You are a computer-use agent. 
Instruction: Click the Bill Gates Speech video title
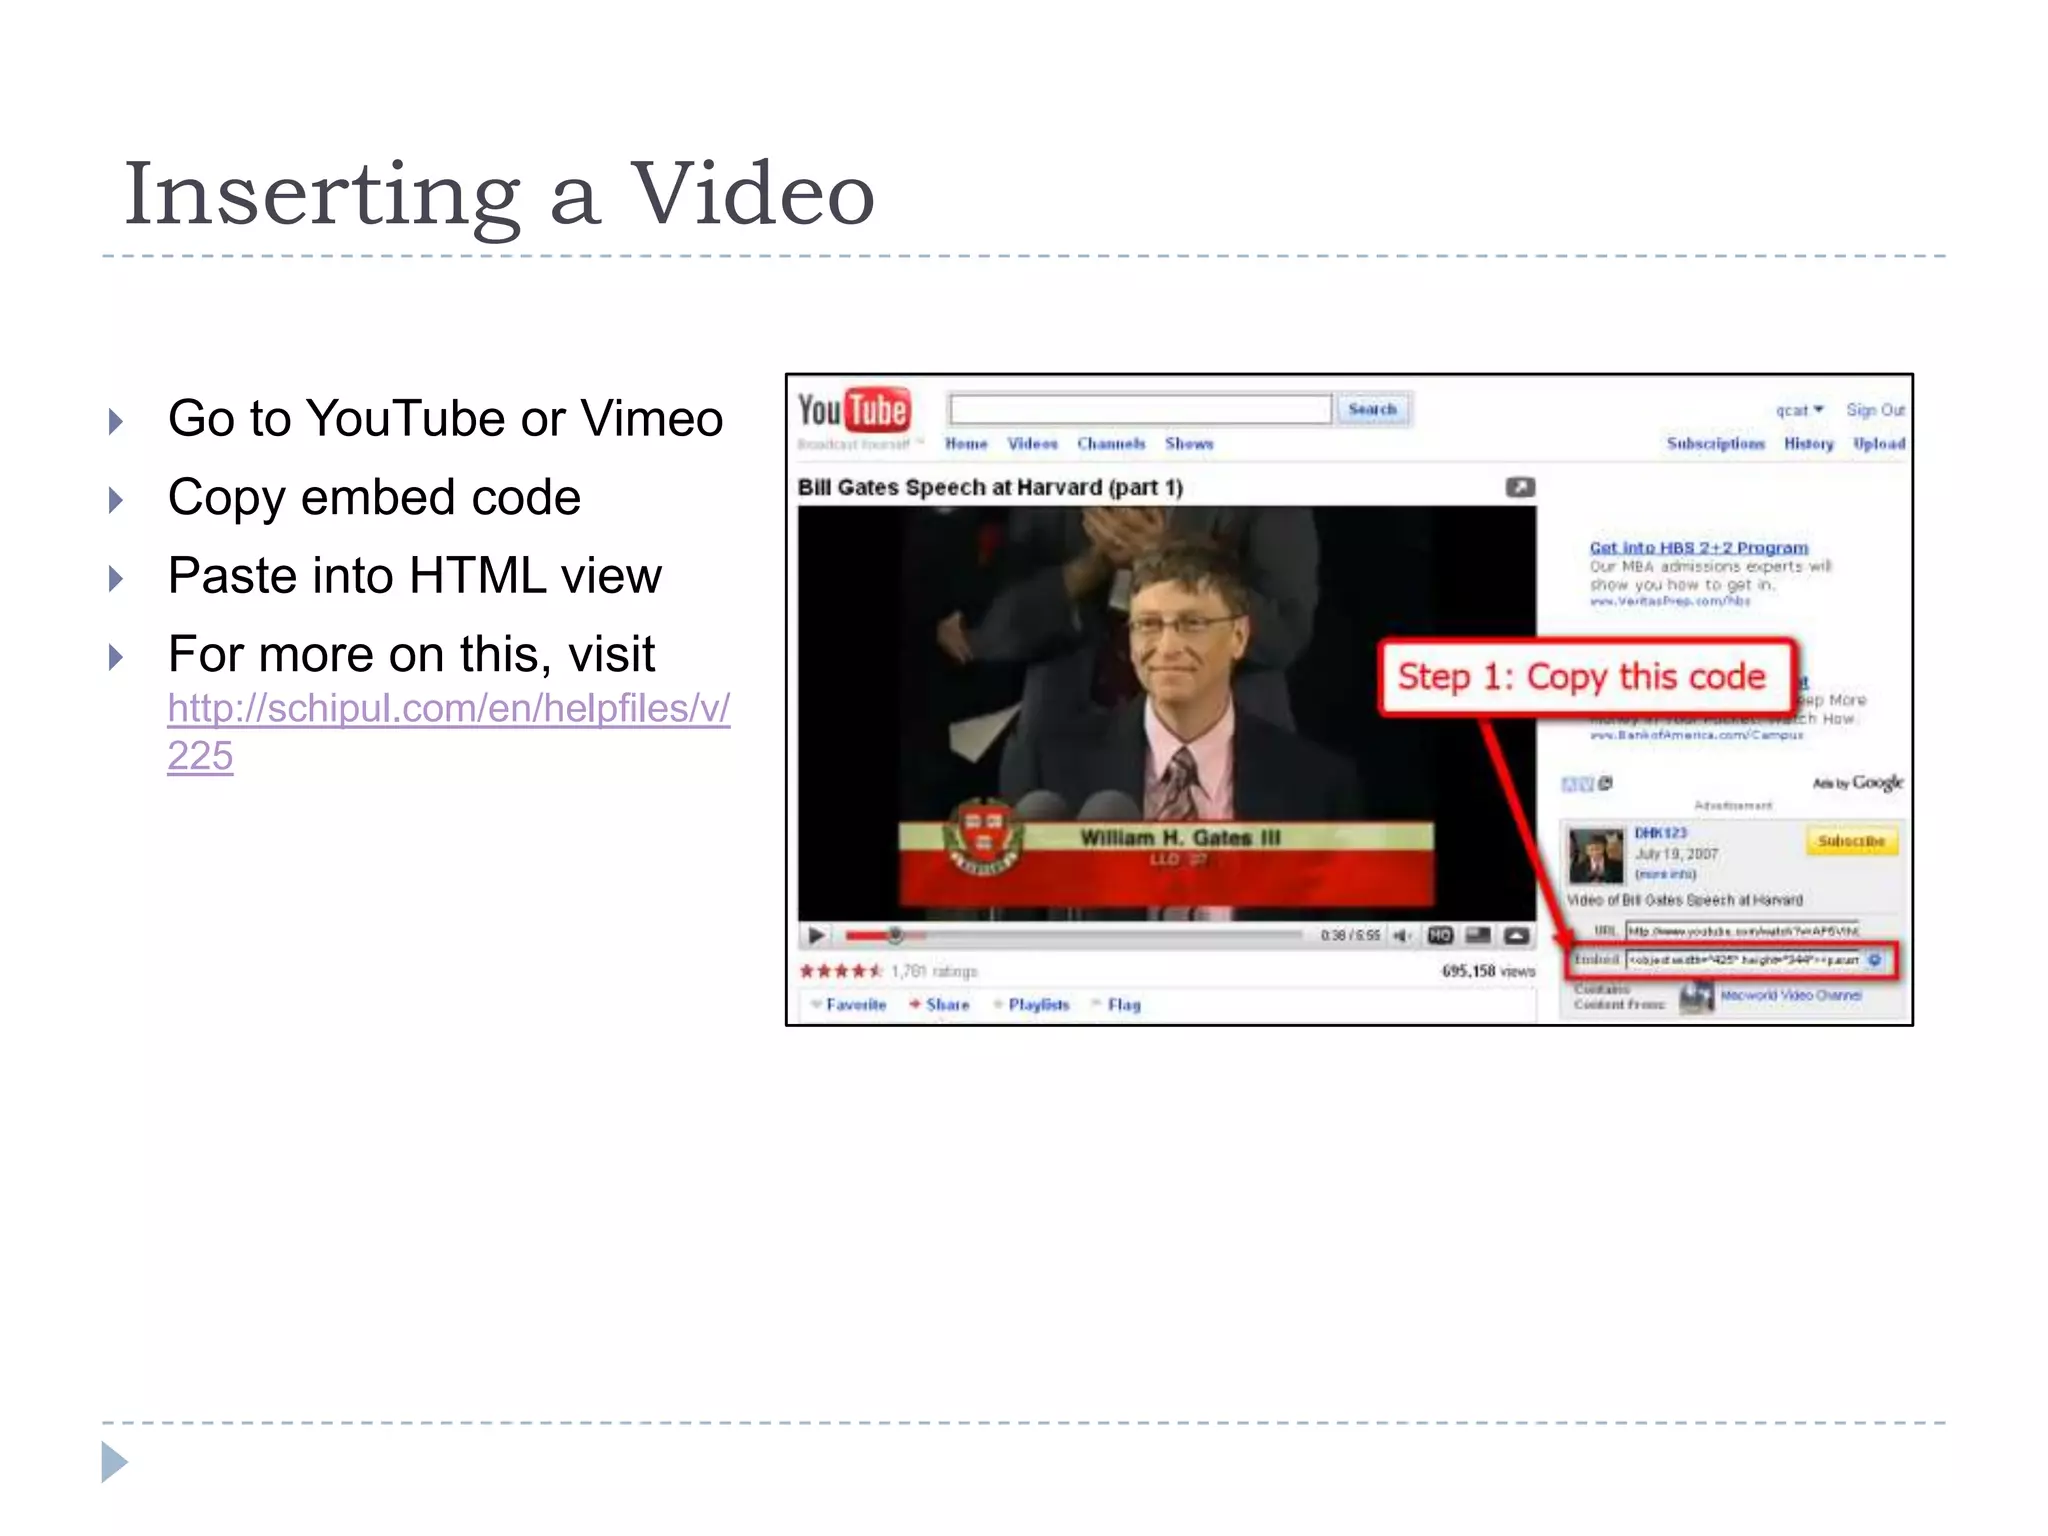990,487
